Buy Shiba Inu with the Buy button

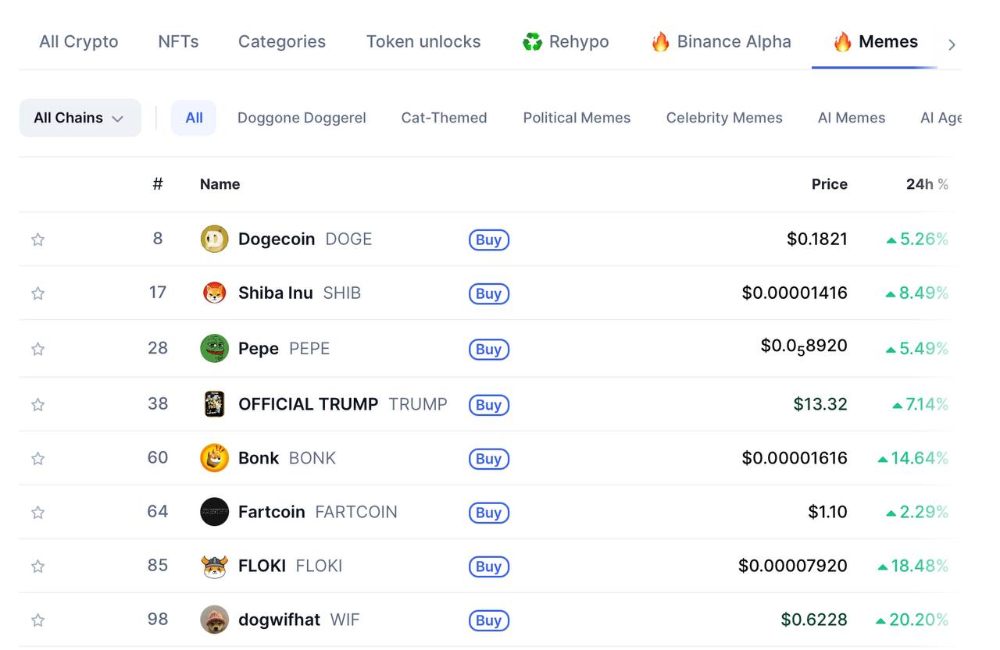[489, 293]
